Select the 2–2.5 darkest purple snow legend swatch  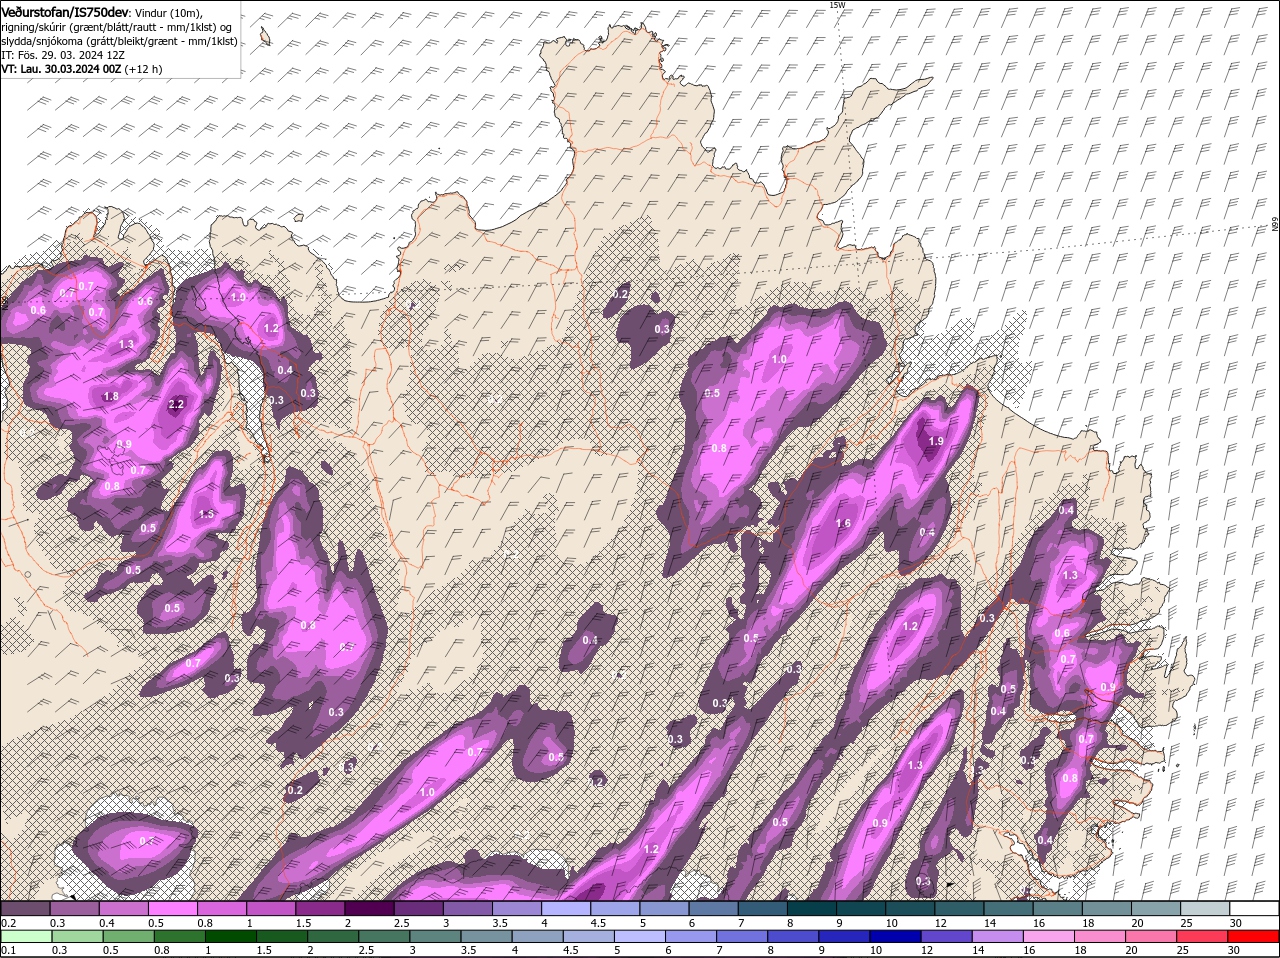click(369, 908)
